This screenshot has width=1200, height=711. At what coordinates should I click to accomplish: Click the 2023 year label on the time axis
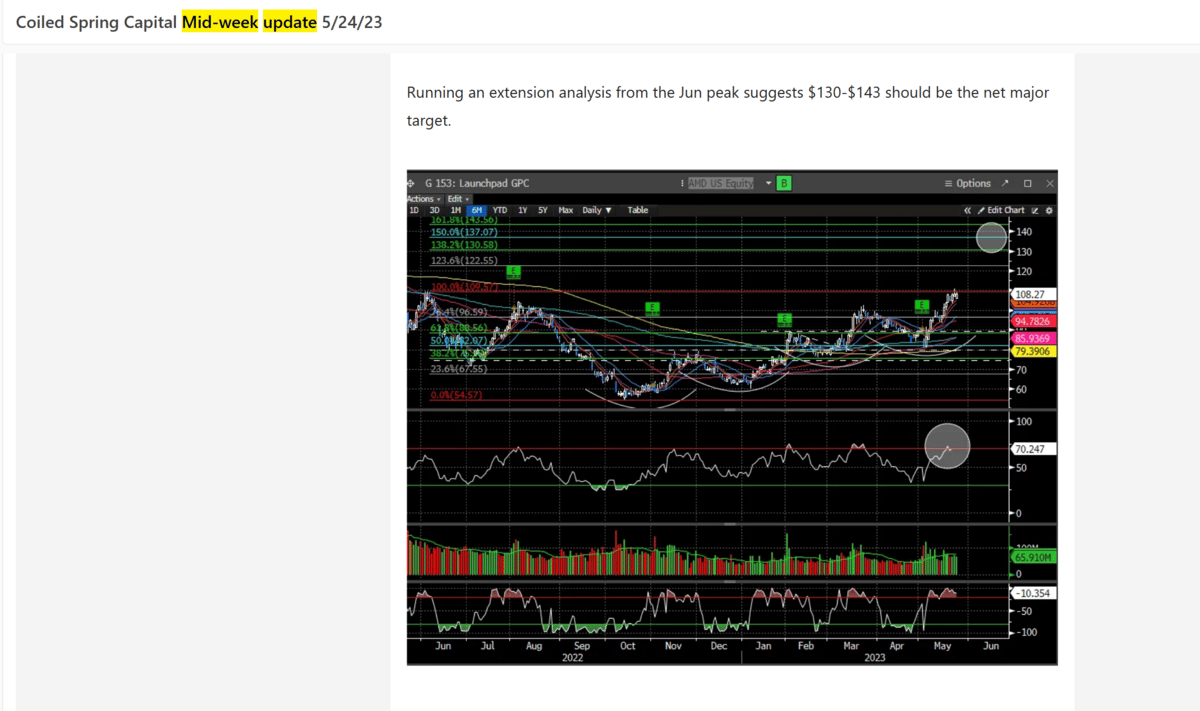pyautogui.click(x=874, y=658)
